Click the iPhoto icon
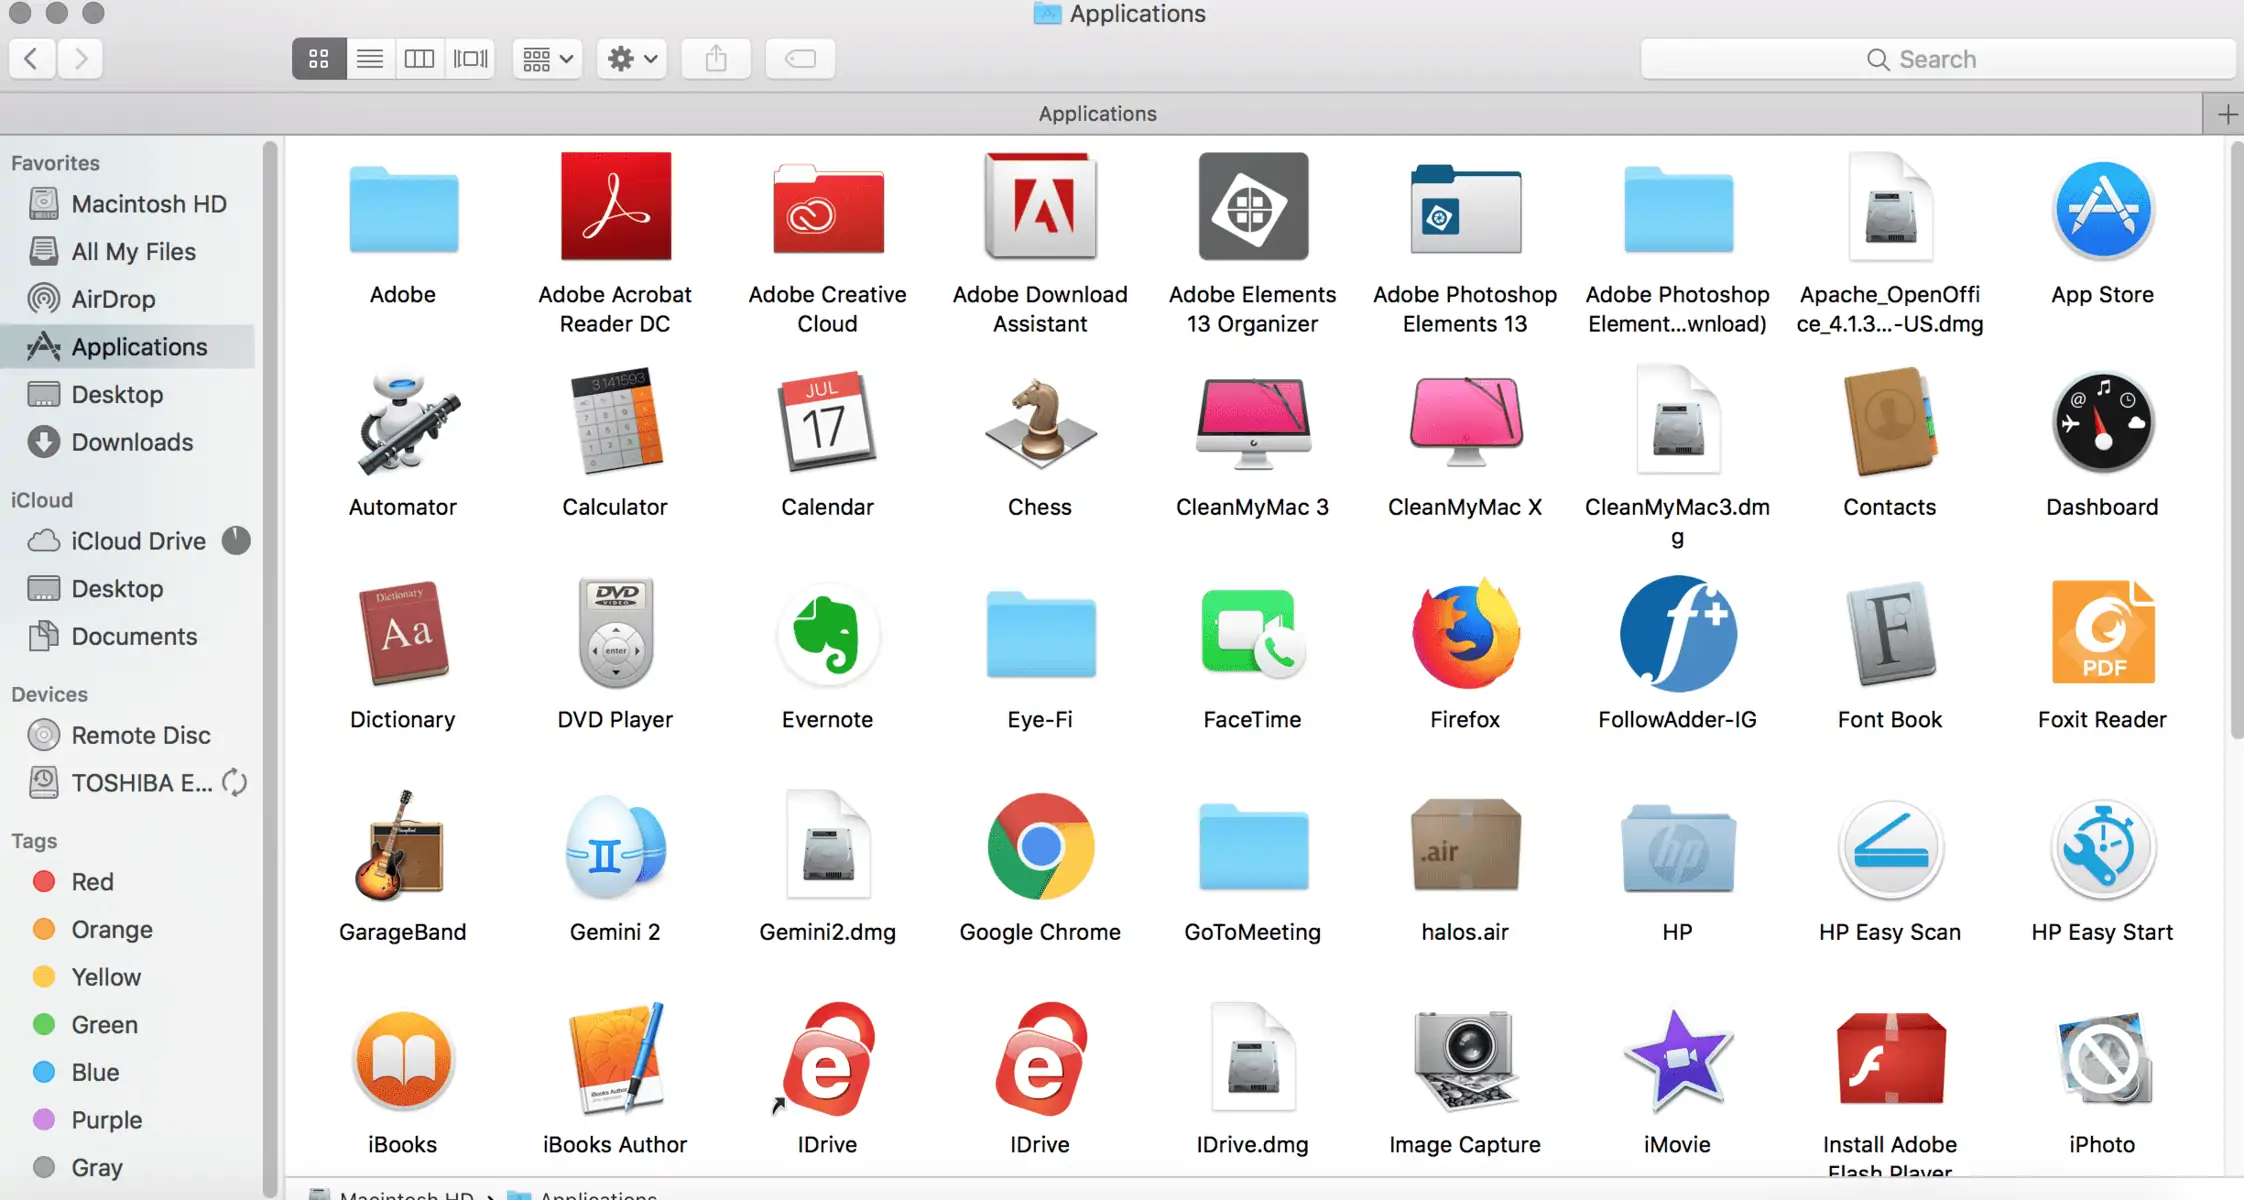The image size is (2244, 1200). click(x=2102, y=1060)
